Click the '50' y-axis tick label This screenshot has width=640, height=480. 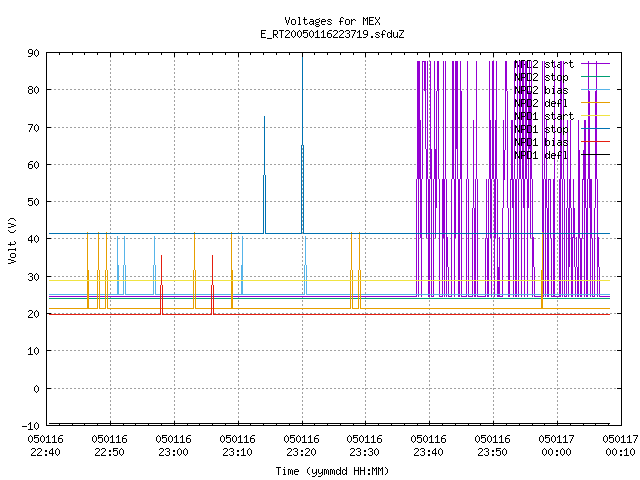click(x=33, y=202)
